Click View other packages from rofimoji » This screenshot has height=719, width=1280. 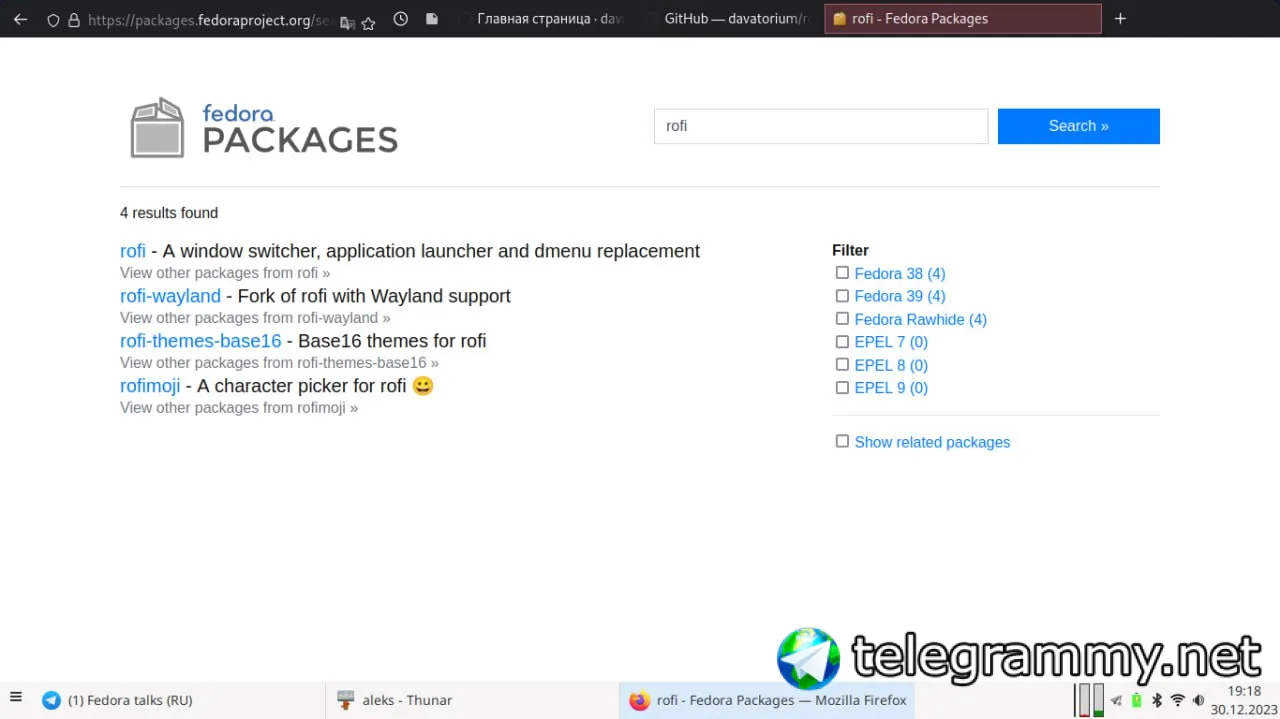click(239, 408)
